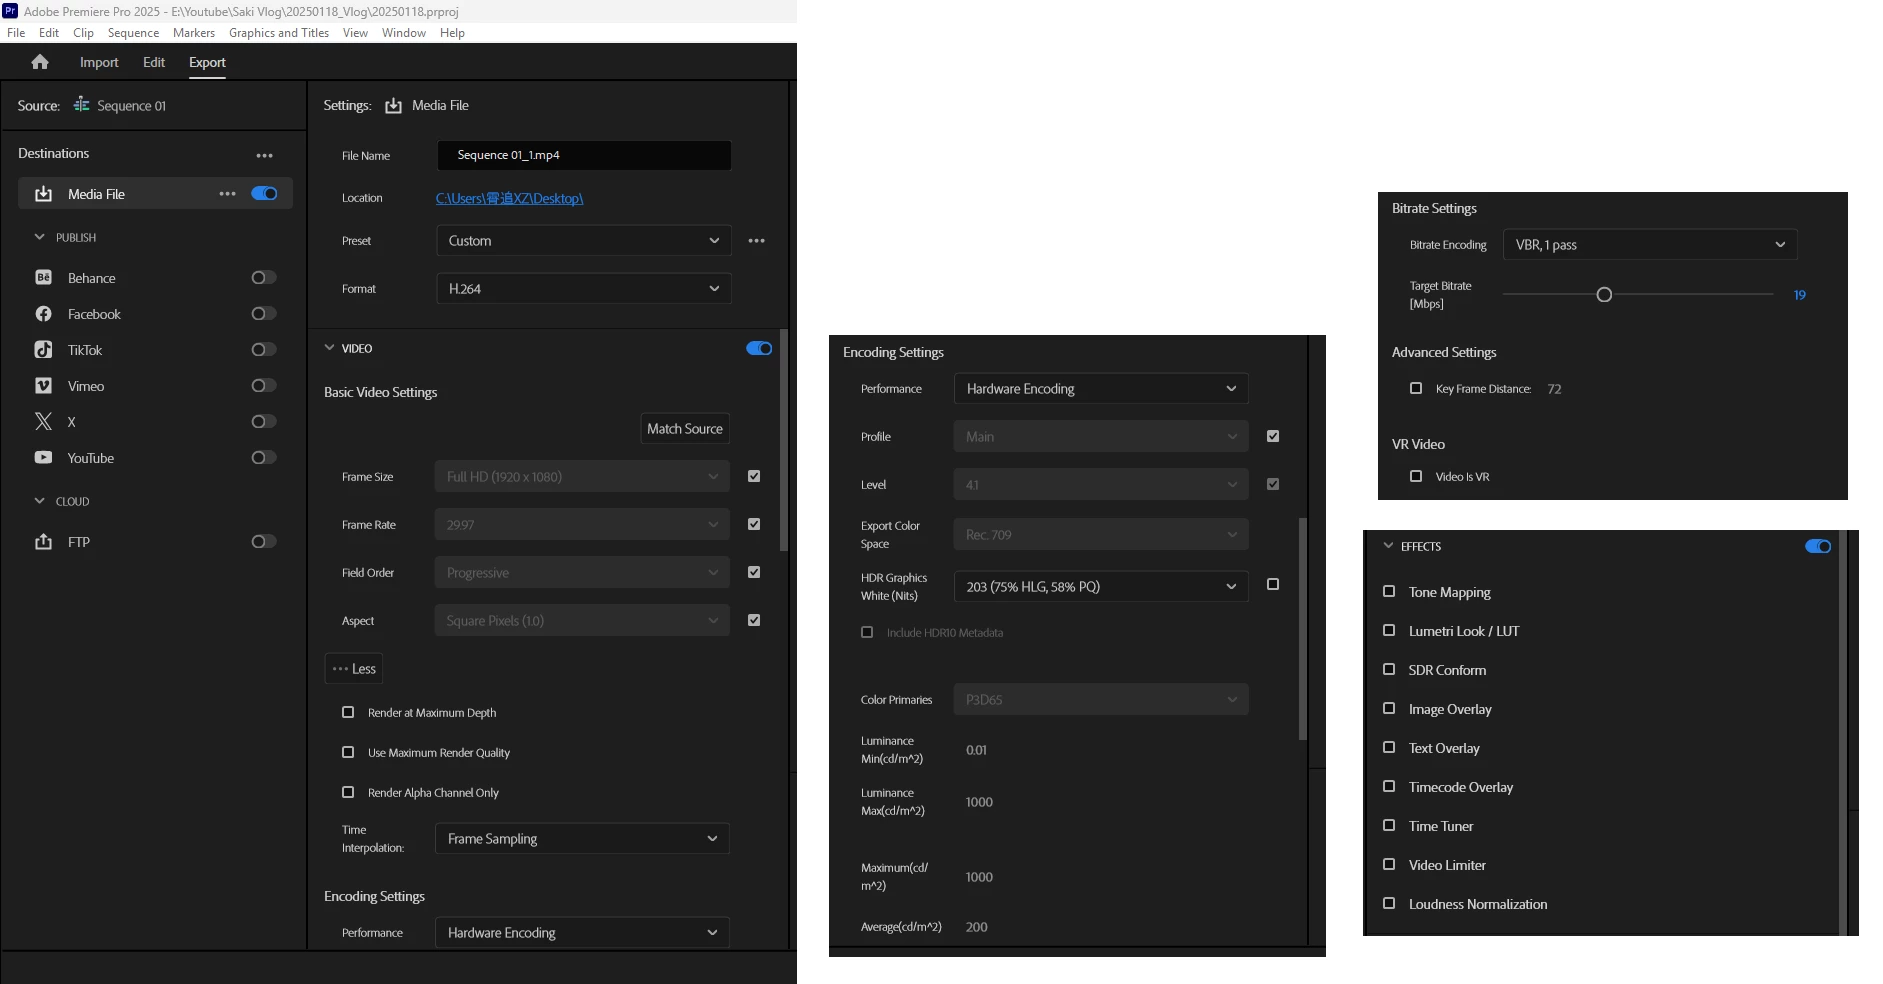Click the Media File destination icon
1883x984 pixels.
tap(44, 194)
